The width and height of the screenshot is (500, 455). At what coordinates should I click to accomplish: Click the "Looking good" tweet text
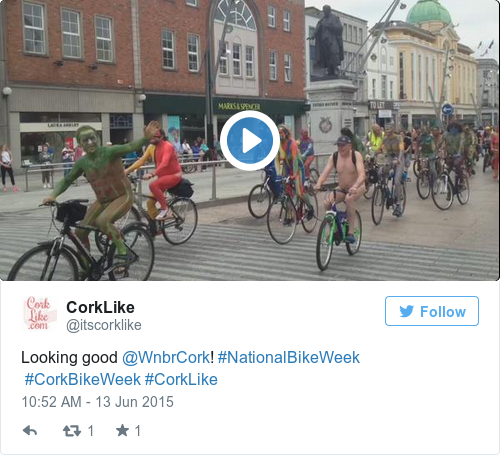click(x=69, y=357)
